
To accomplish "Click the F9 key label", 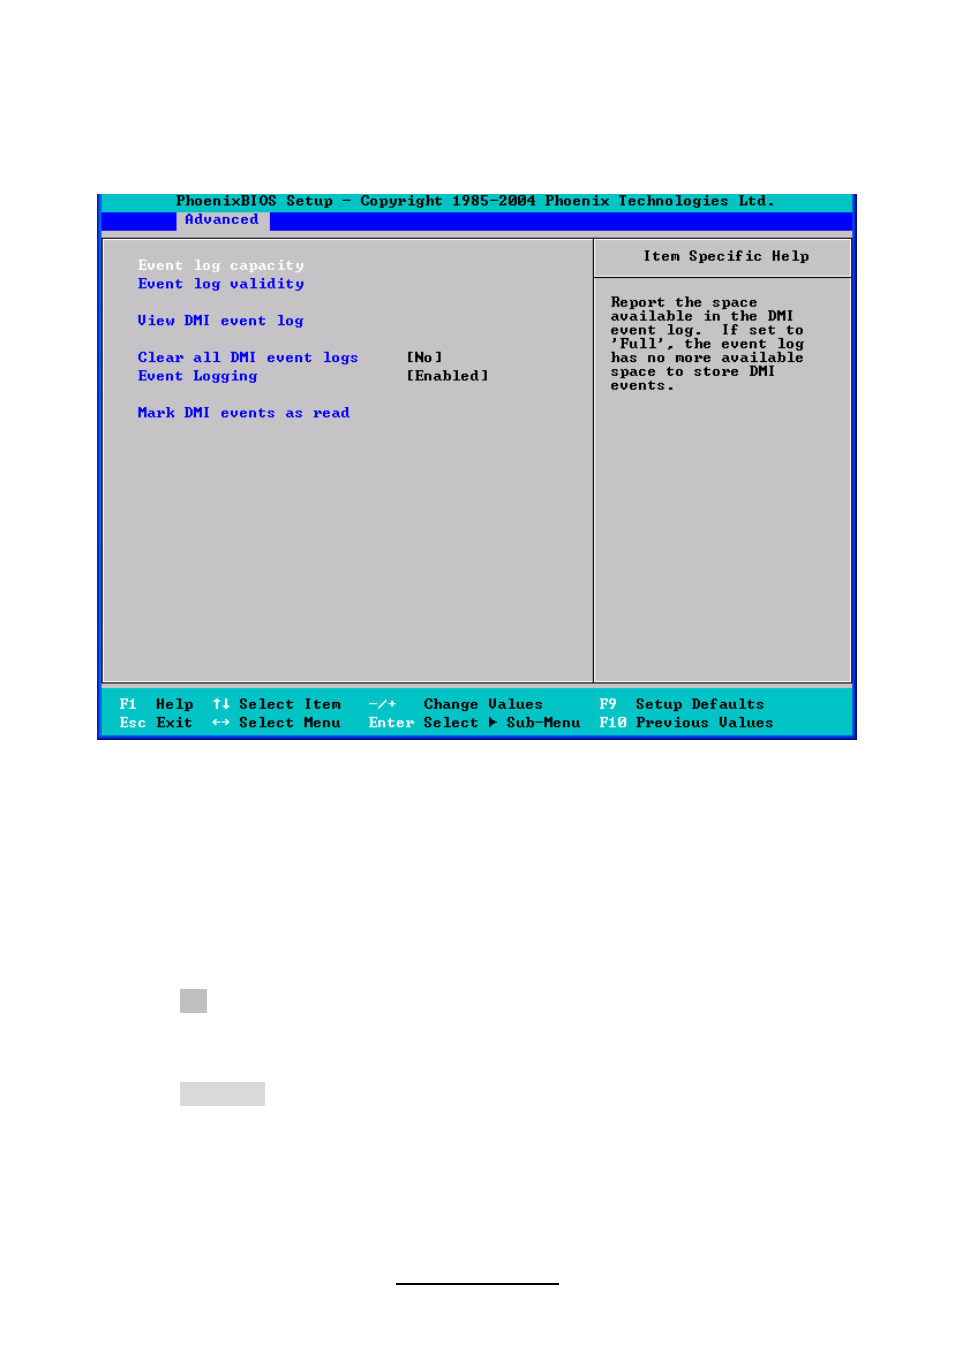I will (x=608, y=704).
